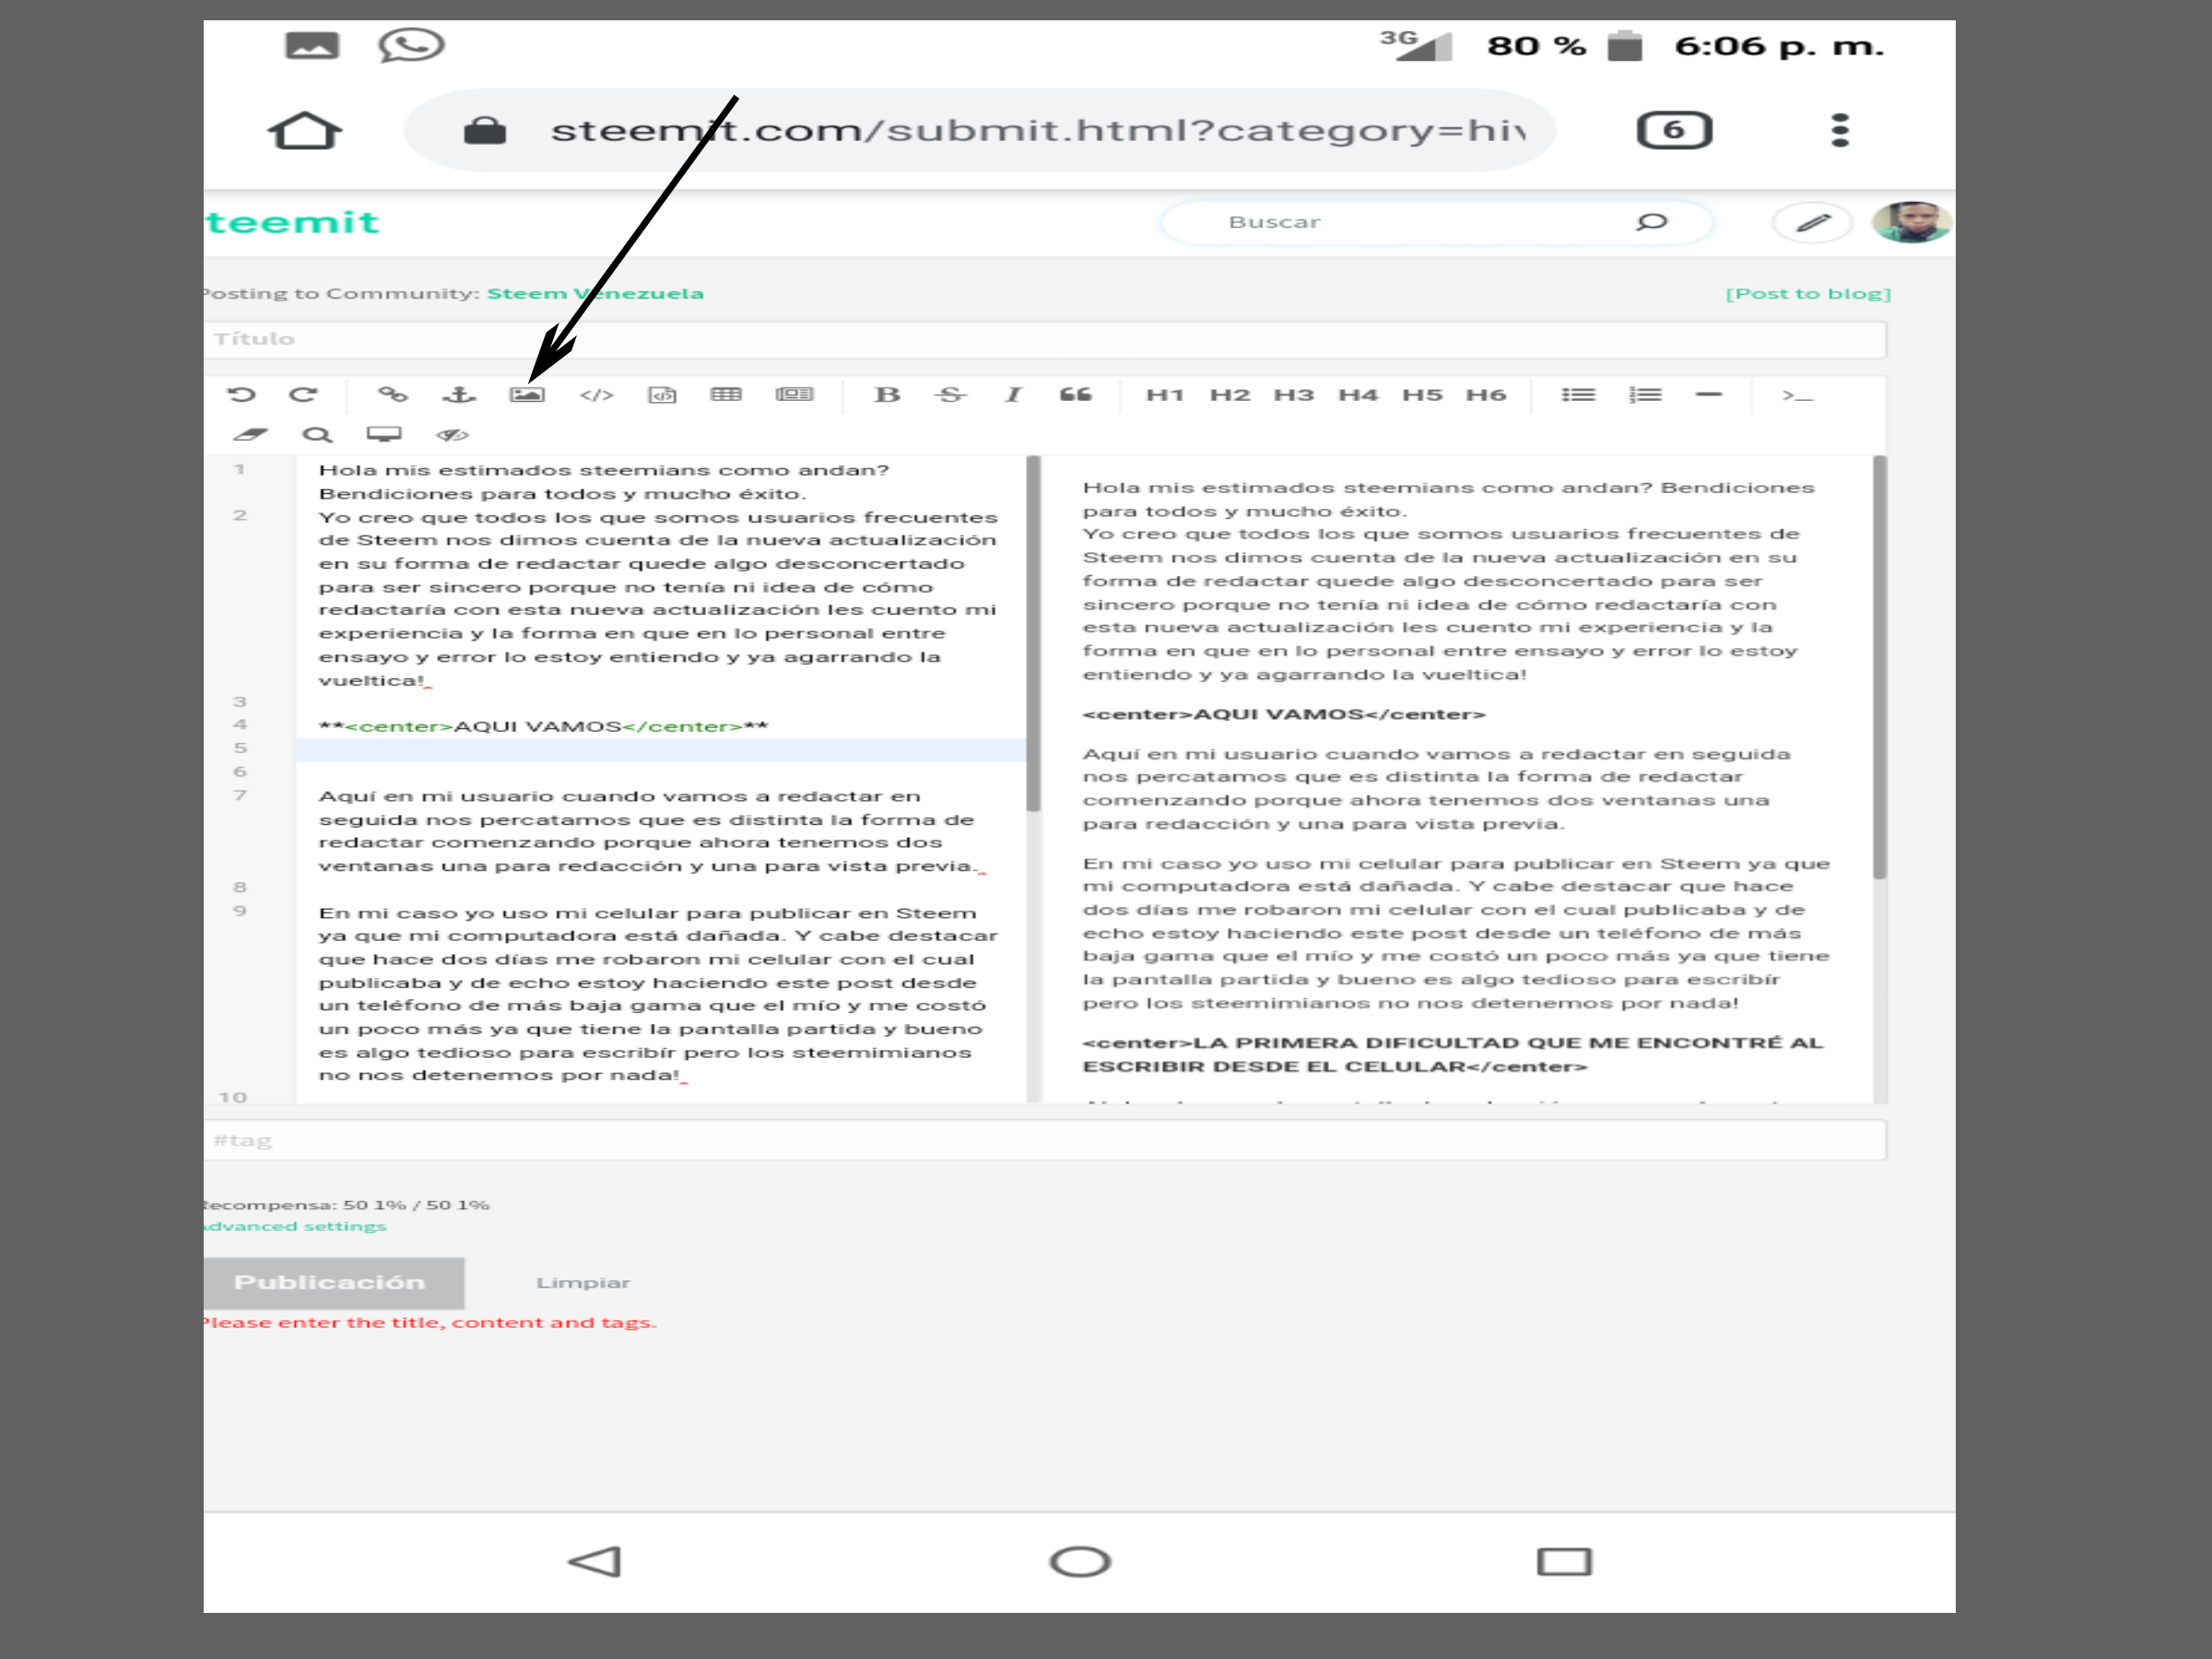This screenshot has height=1659, width=2212.
Task: Open the advanced settings link
Action: tap(295, 1226)
